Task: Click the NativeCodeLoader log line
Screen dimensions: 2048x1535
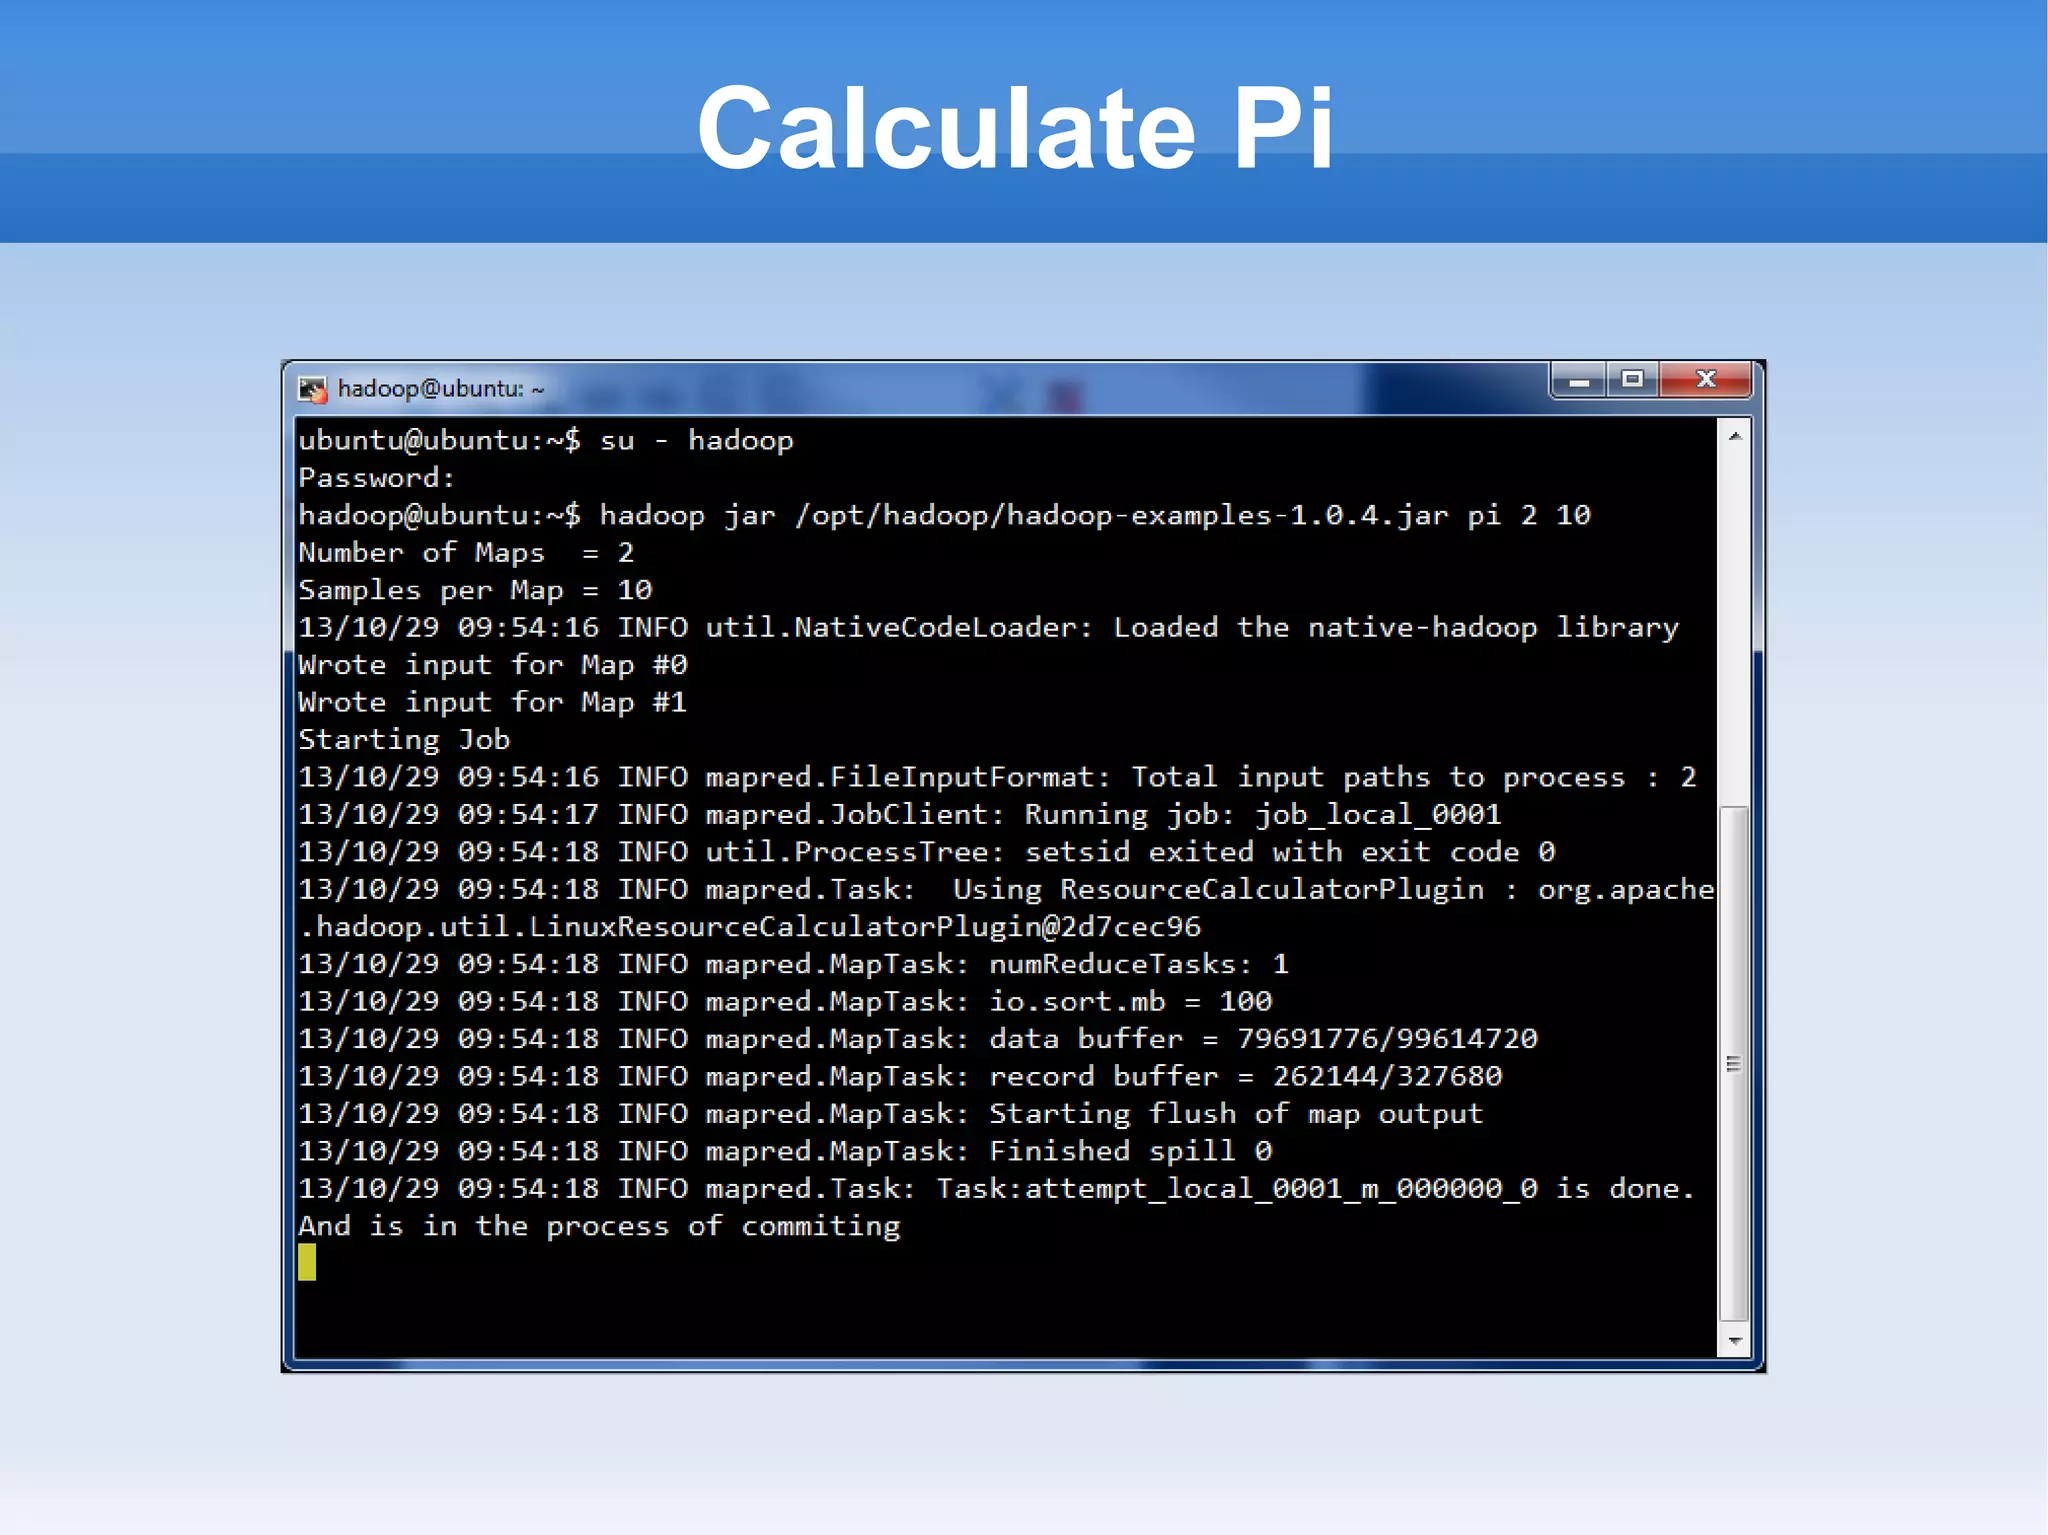Action: pos(989,628)
